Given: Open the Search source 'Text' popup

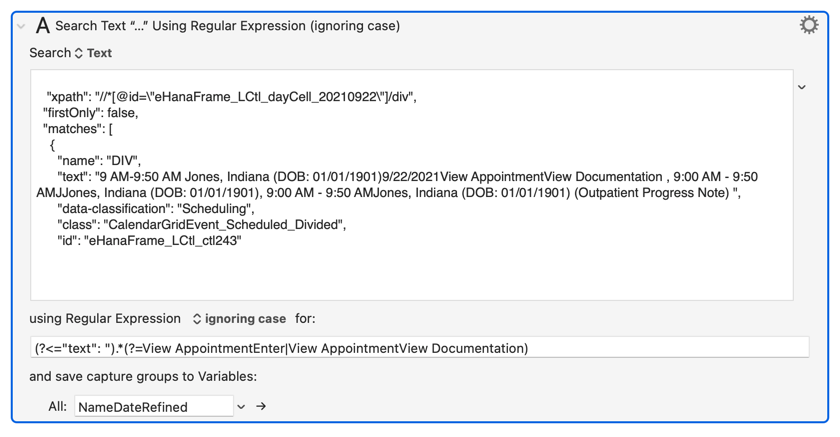Looking at the screenshot, I should [x=93, y=53].
